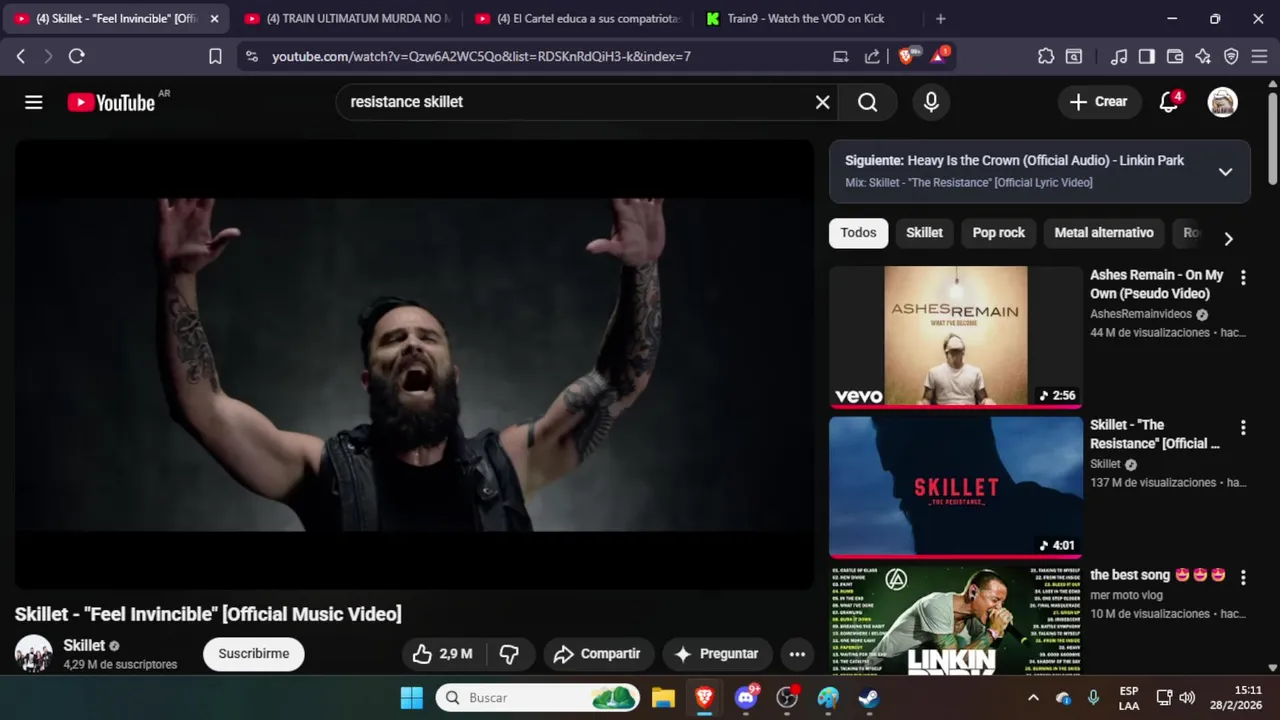This screenshot has width=1280, height=720.
Task: Open Brave VPN shield icon
Action: 1231,57
